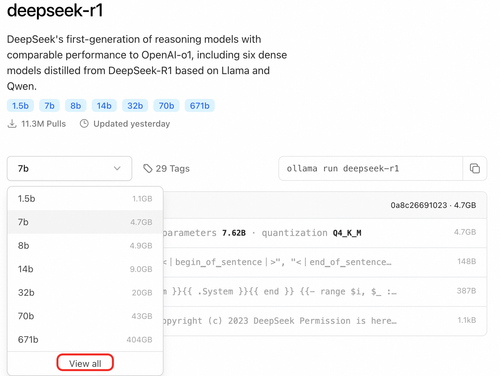Screen dimensions: 500x376
Task: Click the clock icon beside Updated yesterday
Action: [84, 124]
